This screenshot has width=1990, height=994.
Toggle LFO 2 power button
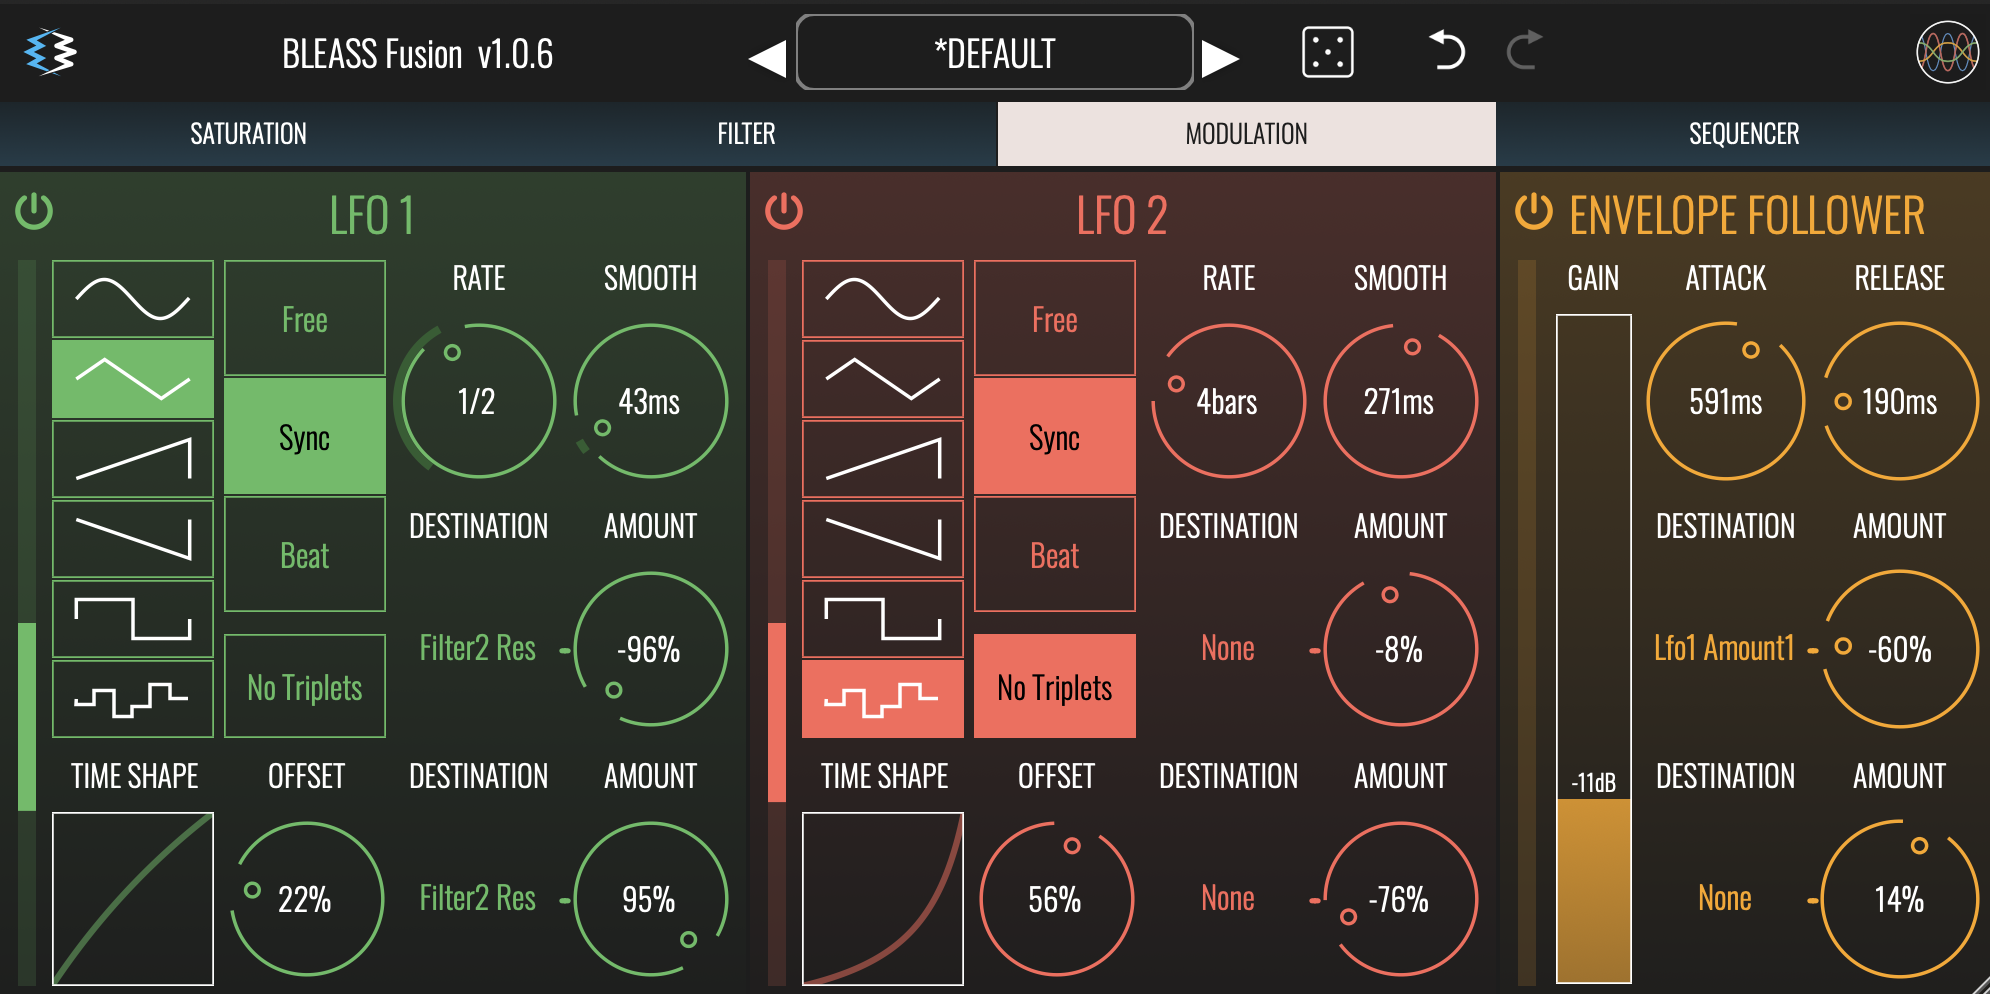coord(784,211)
